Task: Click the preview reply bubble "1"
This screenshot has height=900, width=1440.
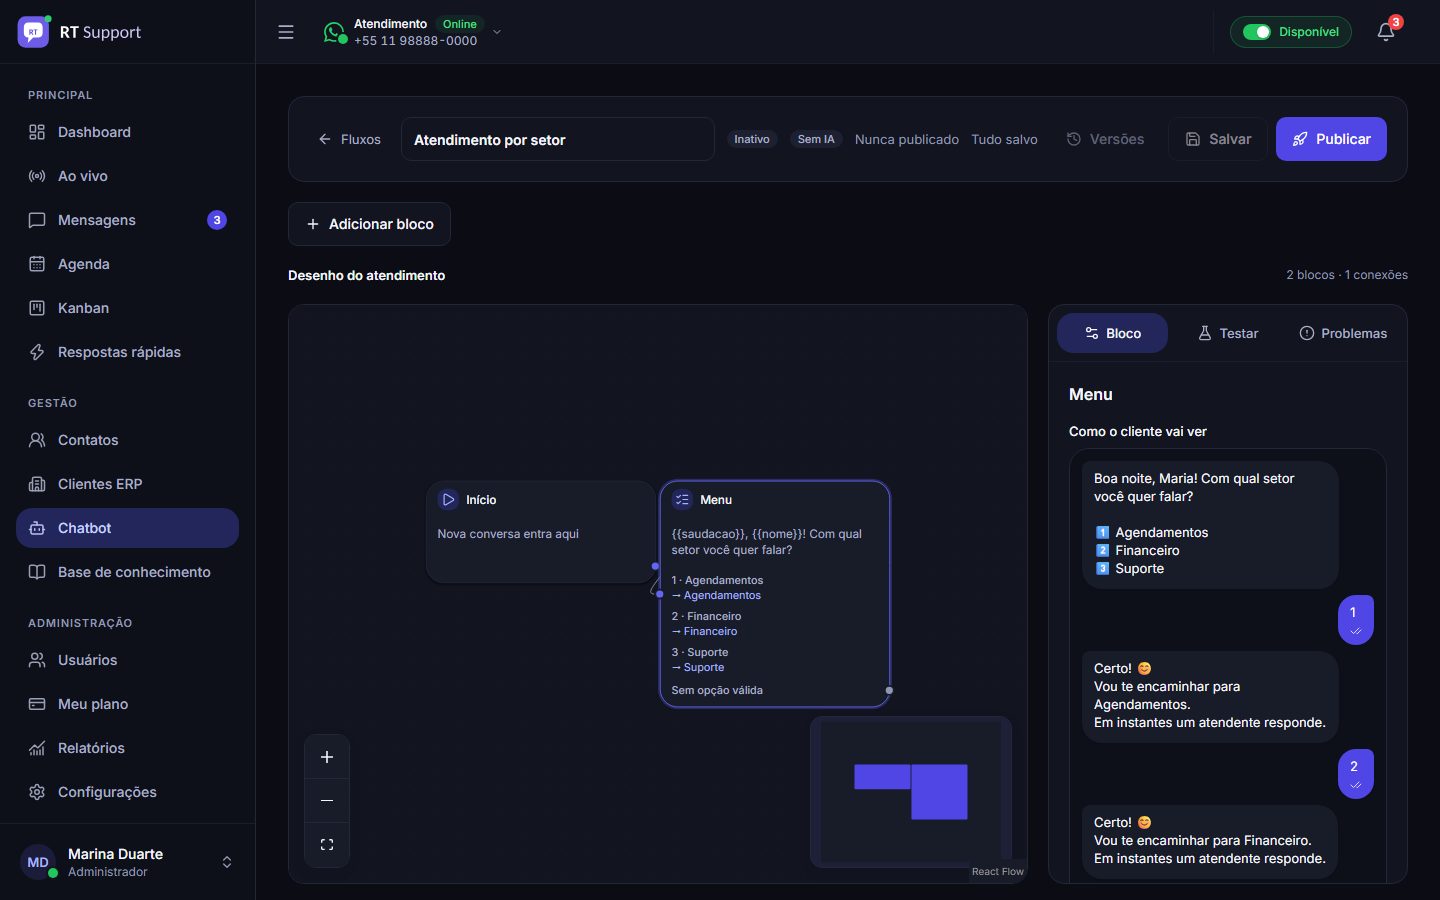Action: click(x=1356, y=620)
